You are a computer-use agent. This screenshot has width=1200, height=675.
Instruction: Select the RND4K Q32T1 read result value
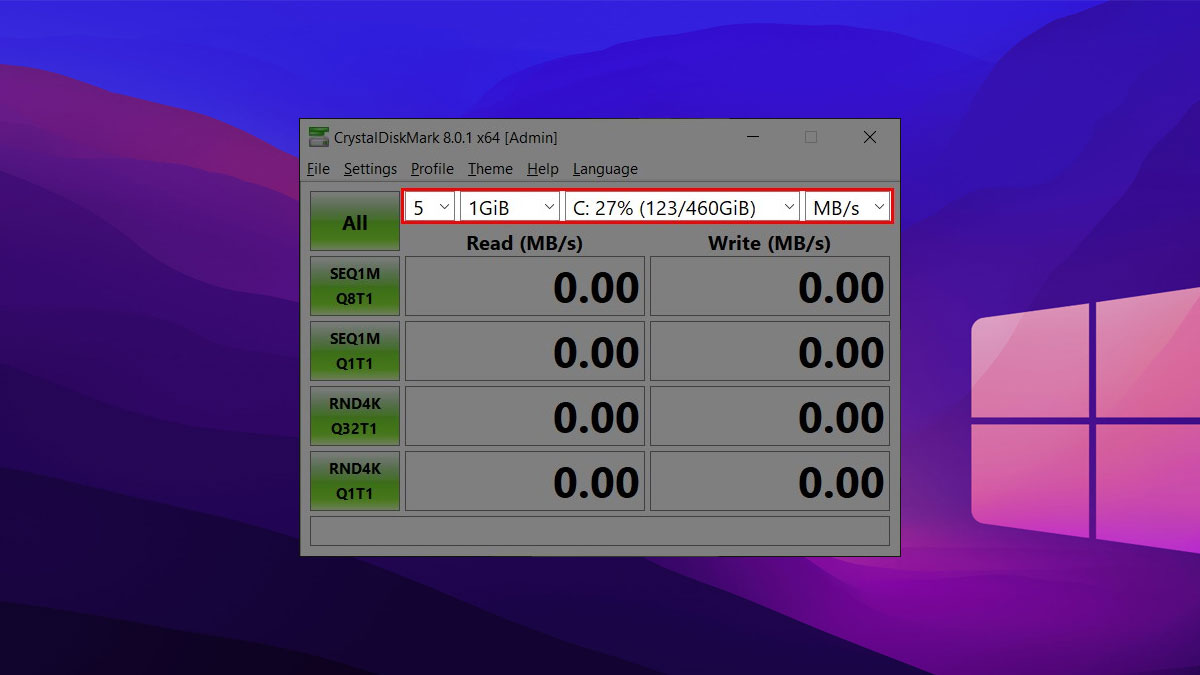point(525,416)
